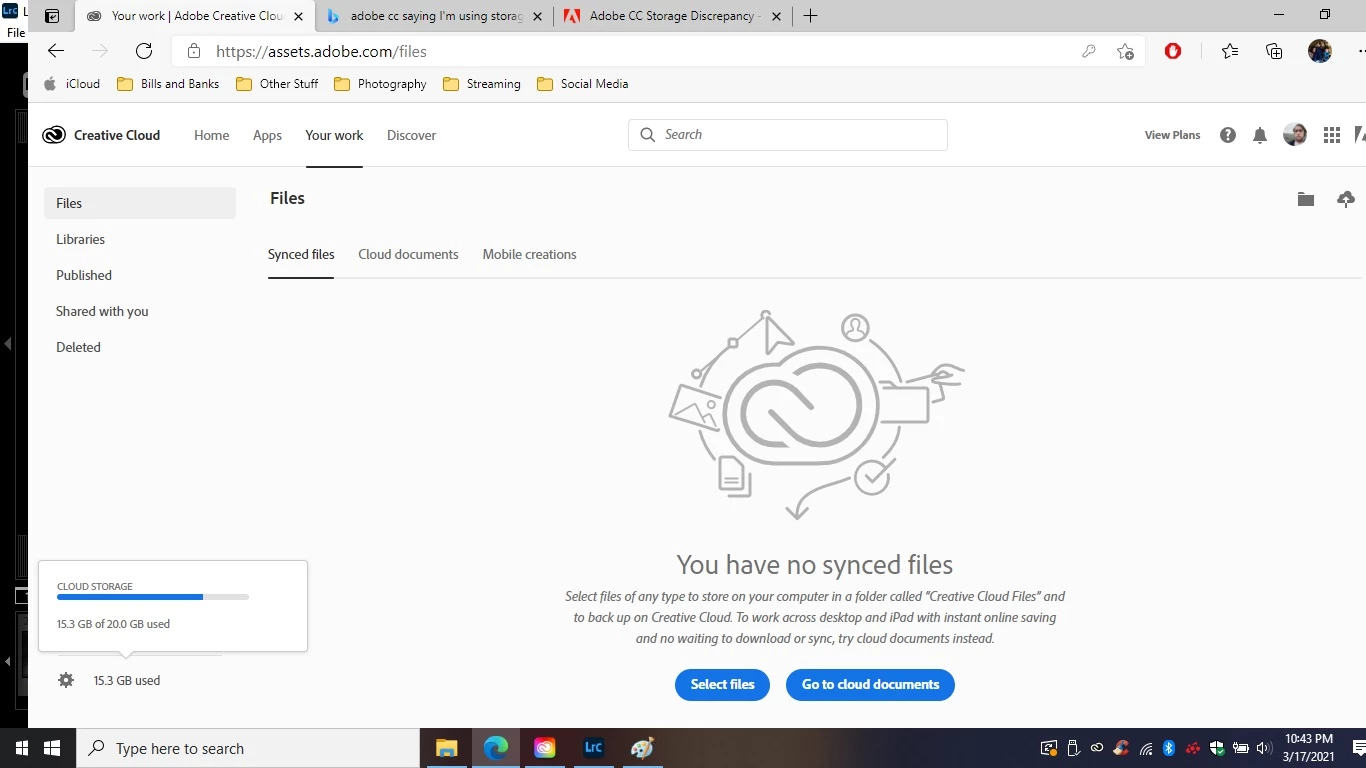Create a new folder in Files
The width and height of the screenshot is (1366, 768).
pyautogui.click(x=1306, y=199)
